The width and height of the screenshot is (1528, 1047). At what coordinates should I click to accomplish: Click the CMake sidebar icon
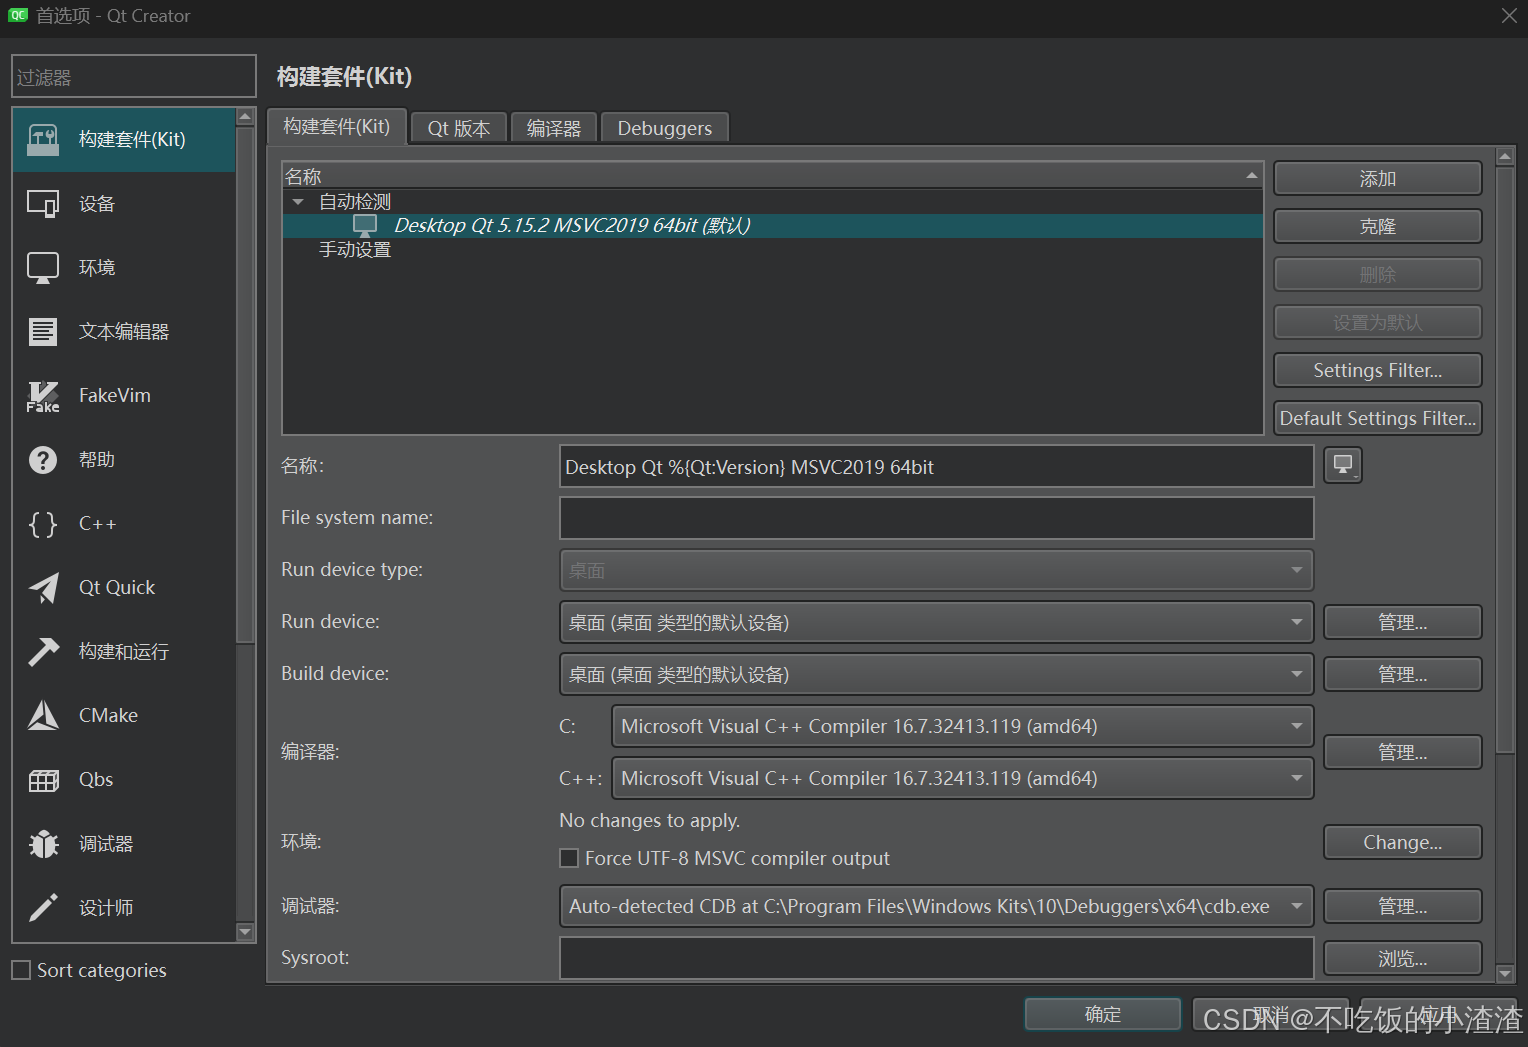tap(43, 715)
